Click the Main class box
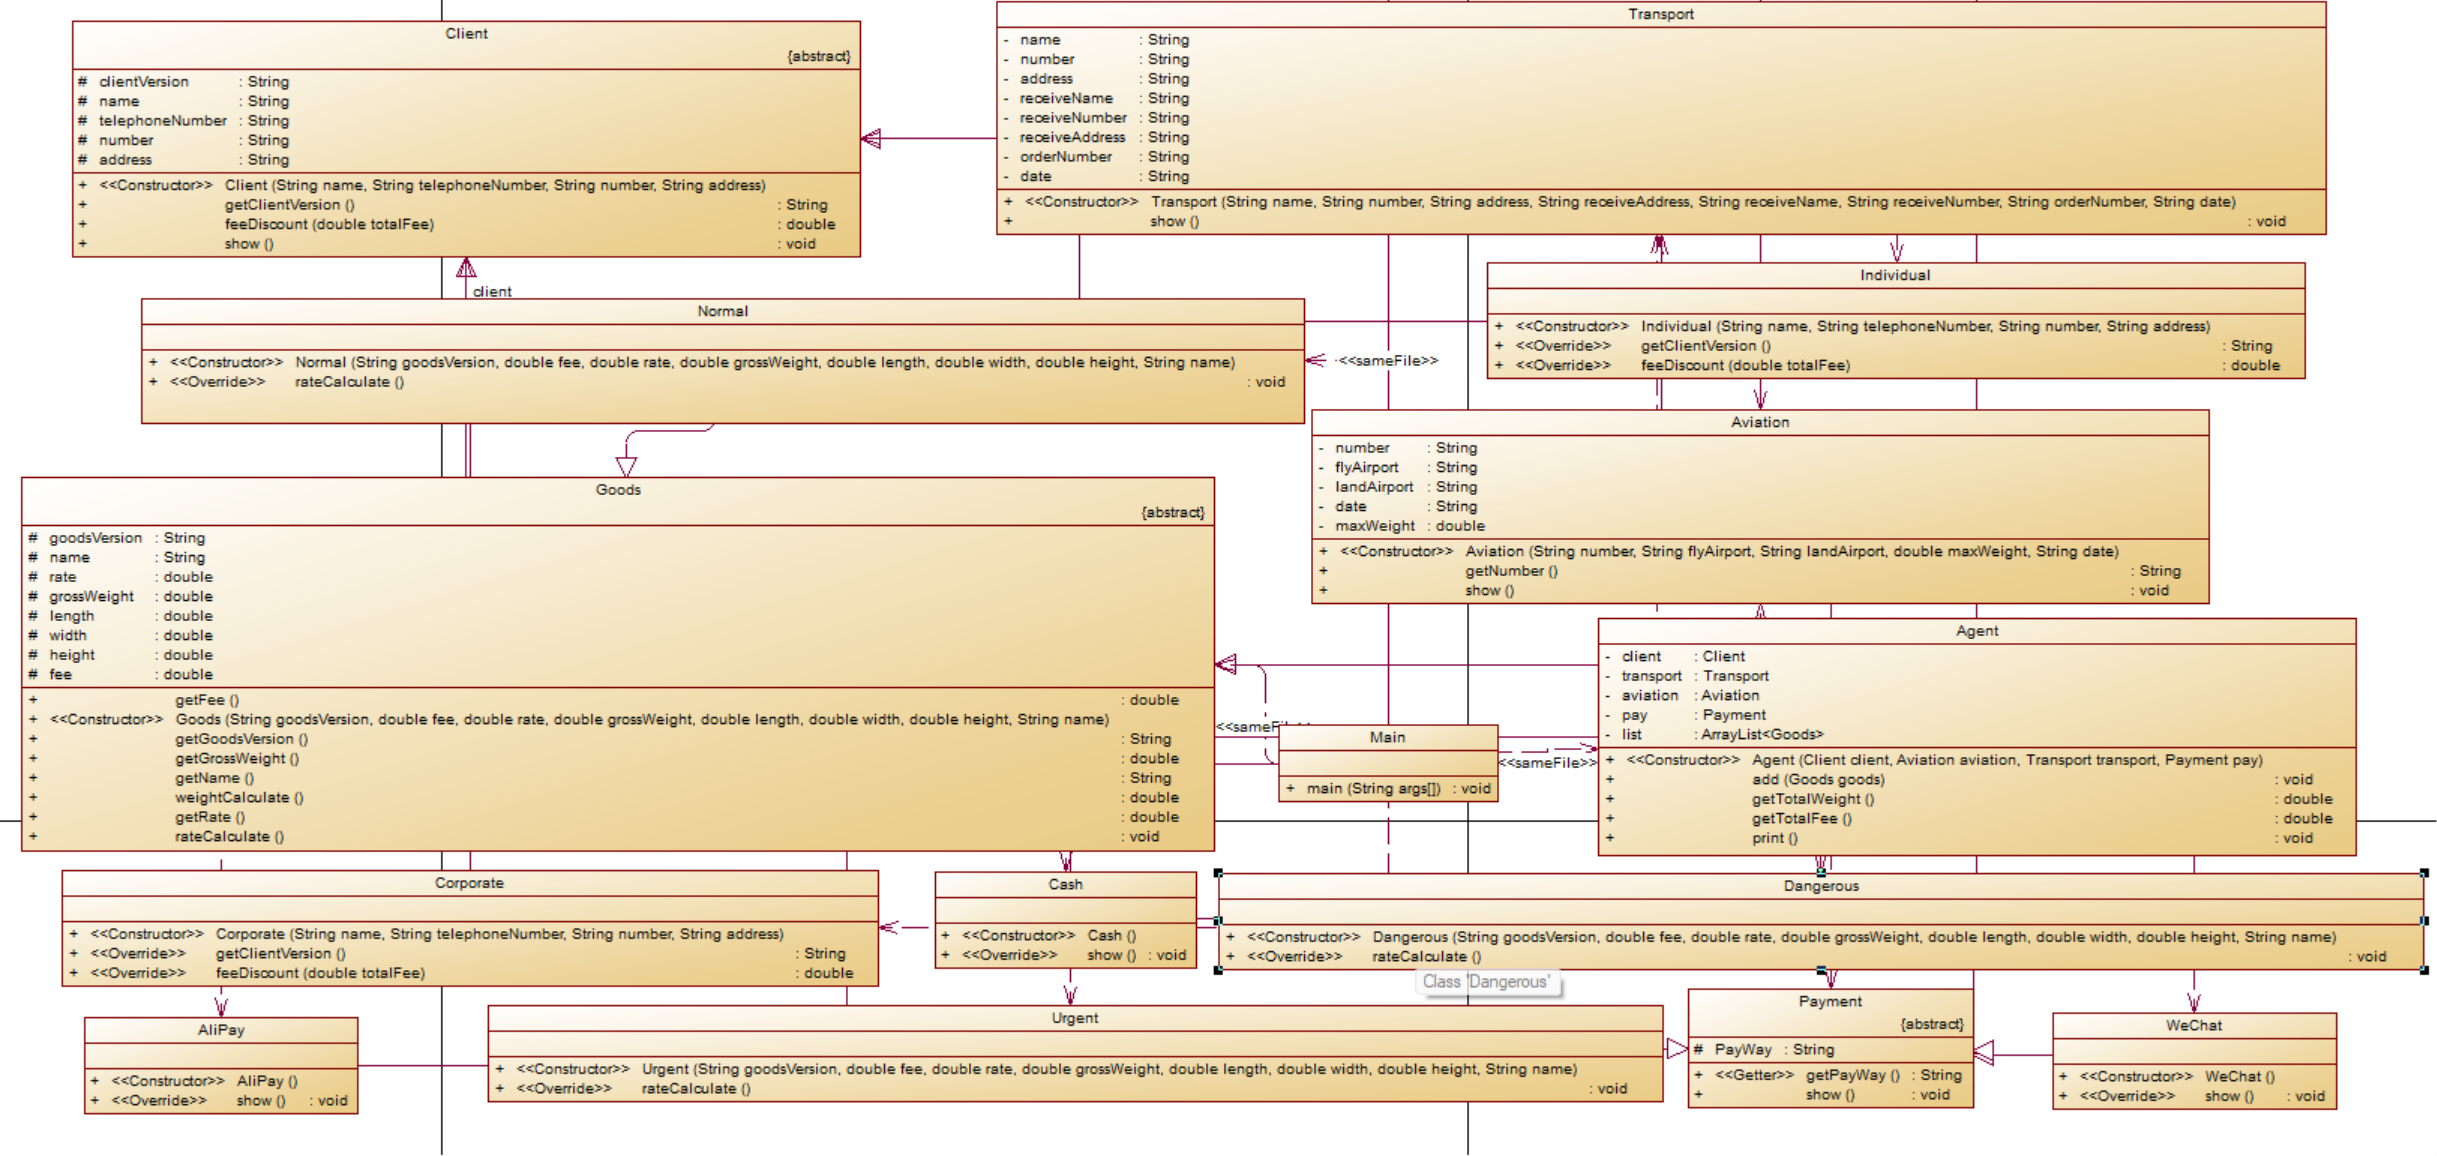This screenshot has height=1156, width=2437. tap(1387, 737)
